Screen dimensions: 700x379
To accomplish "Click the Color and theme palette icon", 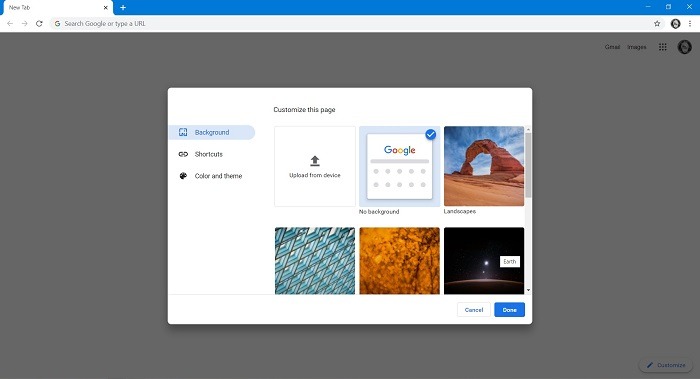I will click(x=183, y=176).
